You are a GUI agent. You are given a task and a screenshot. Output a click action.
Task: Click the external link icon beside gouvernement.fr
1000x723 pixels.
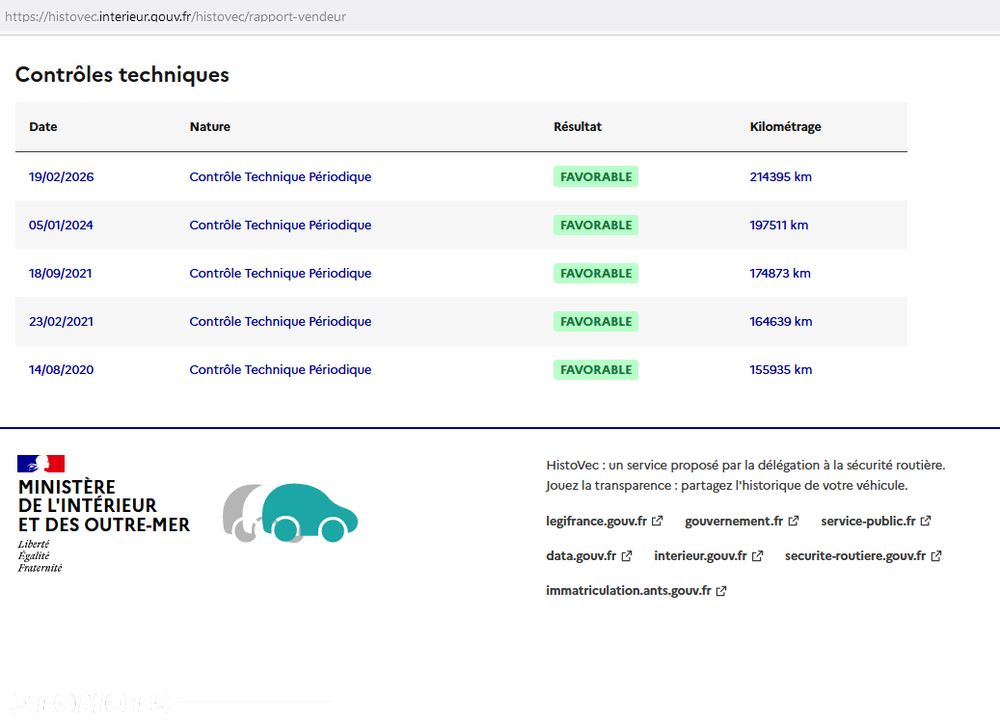point(793,521)
